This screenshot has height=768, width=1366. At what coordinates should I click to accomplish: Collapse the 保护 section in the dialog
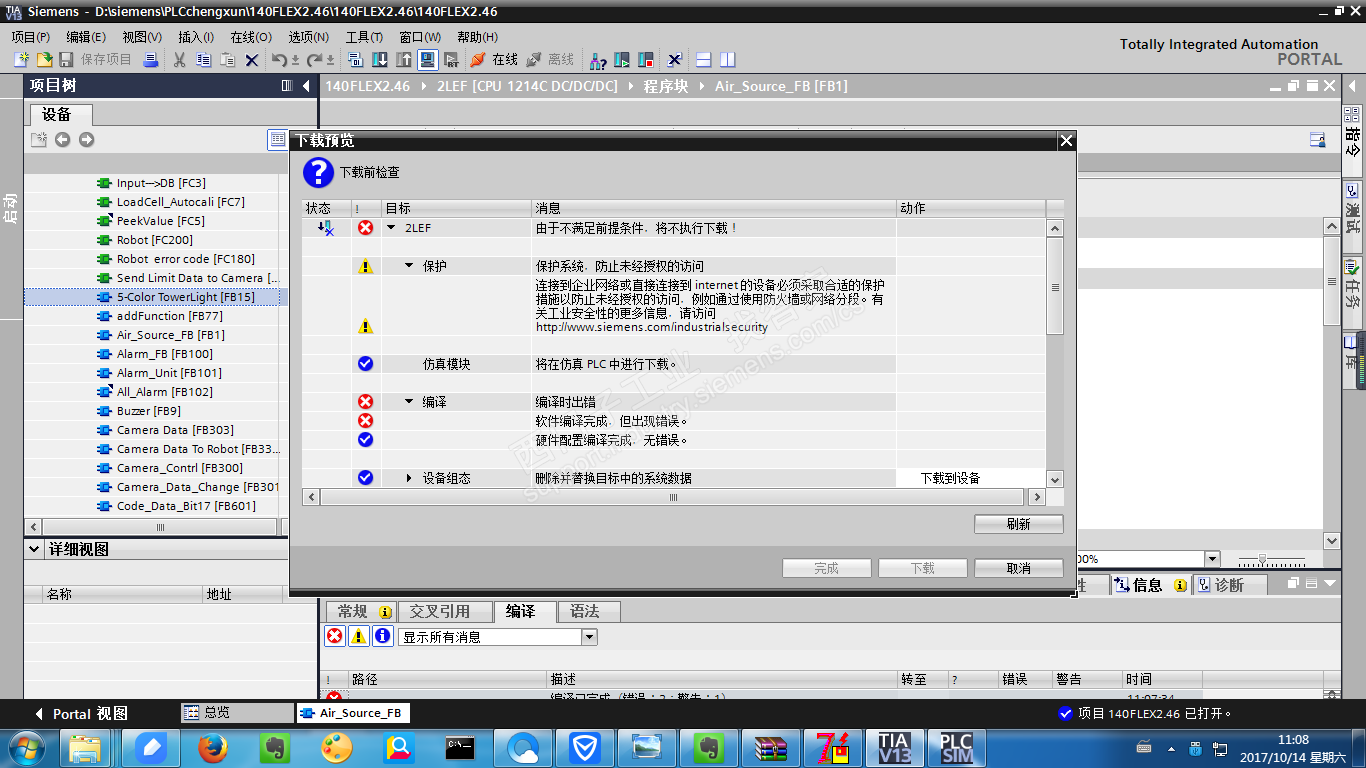click(x=409, y=266)
